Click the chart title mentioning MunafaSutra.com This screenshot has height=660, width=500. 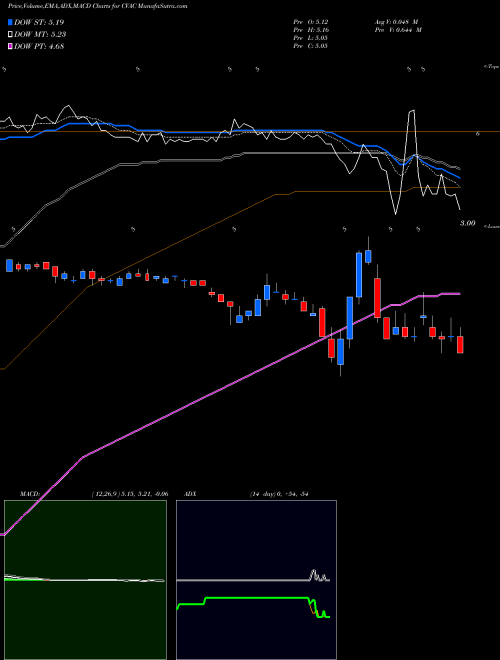coord(98,6)
